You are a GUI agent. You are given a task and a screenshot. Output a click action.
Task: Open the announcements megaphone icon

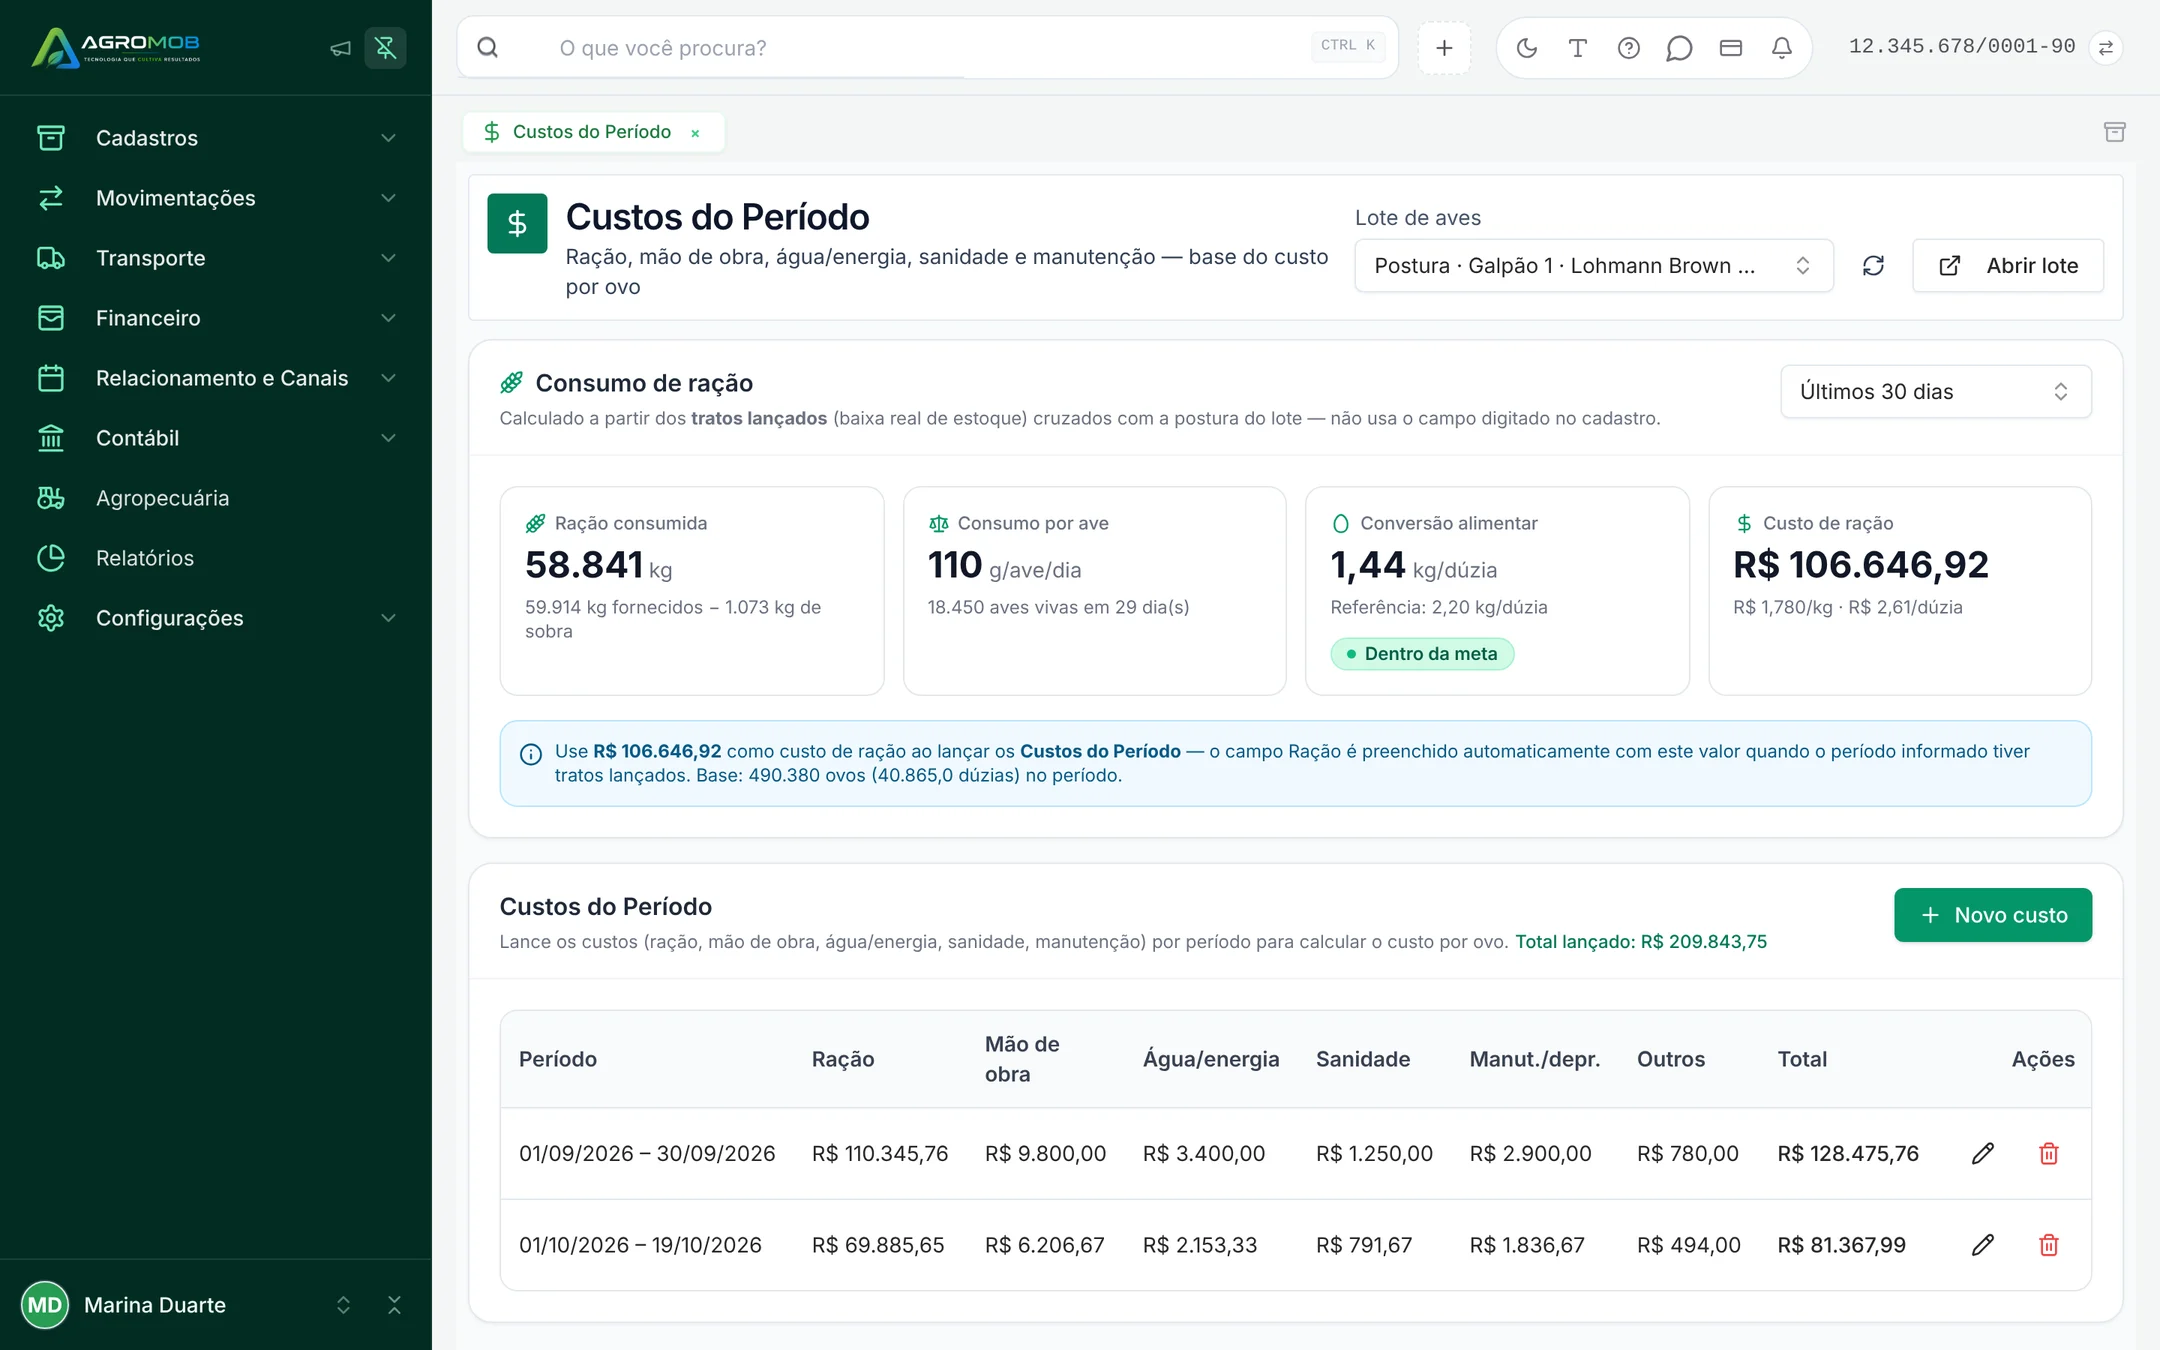[x=341, y=48]
